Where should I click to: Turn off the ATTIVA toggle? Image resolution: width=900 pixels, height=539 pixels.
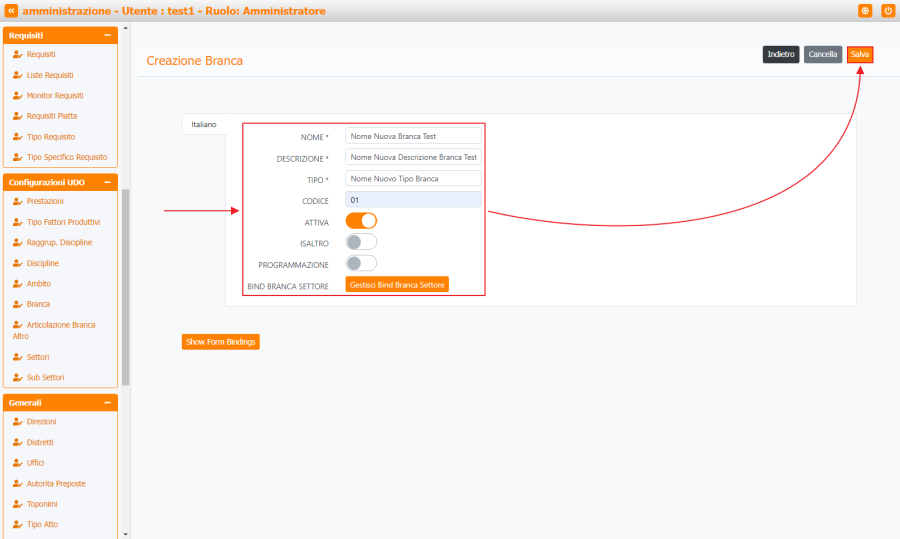[x=361, y=221]
